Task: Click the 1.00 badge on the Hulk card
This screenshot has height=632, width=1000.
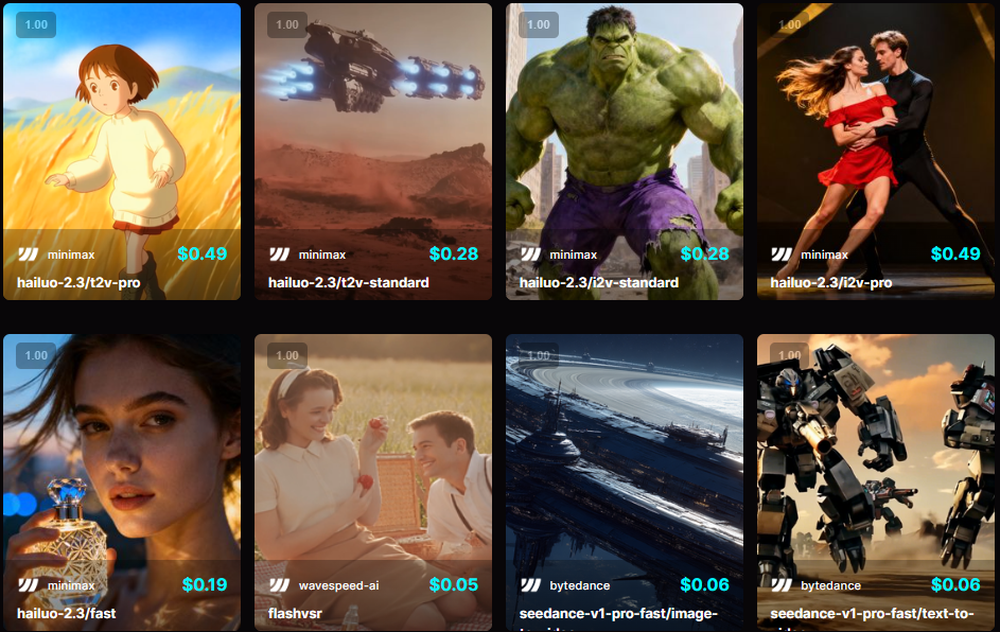Action: (539, 25)
